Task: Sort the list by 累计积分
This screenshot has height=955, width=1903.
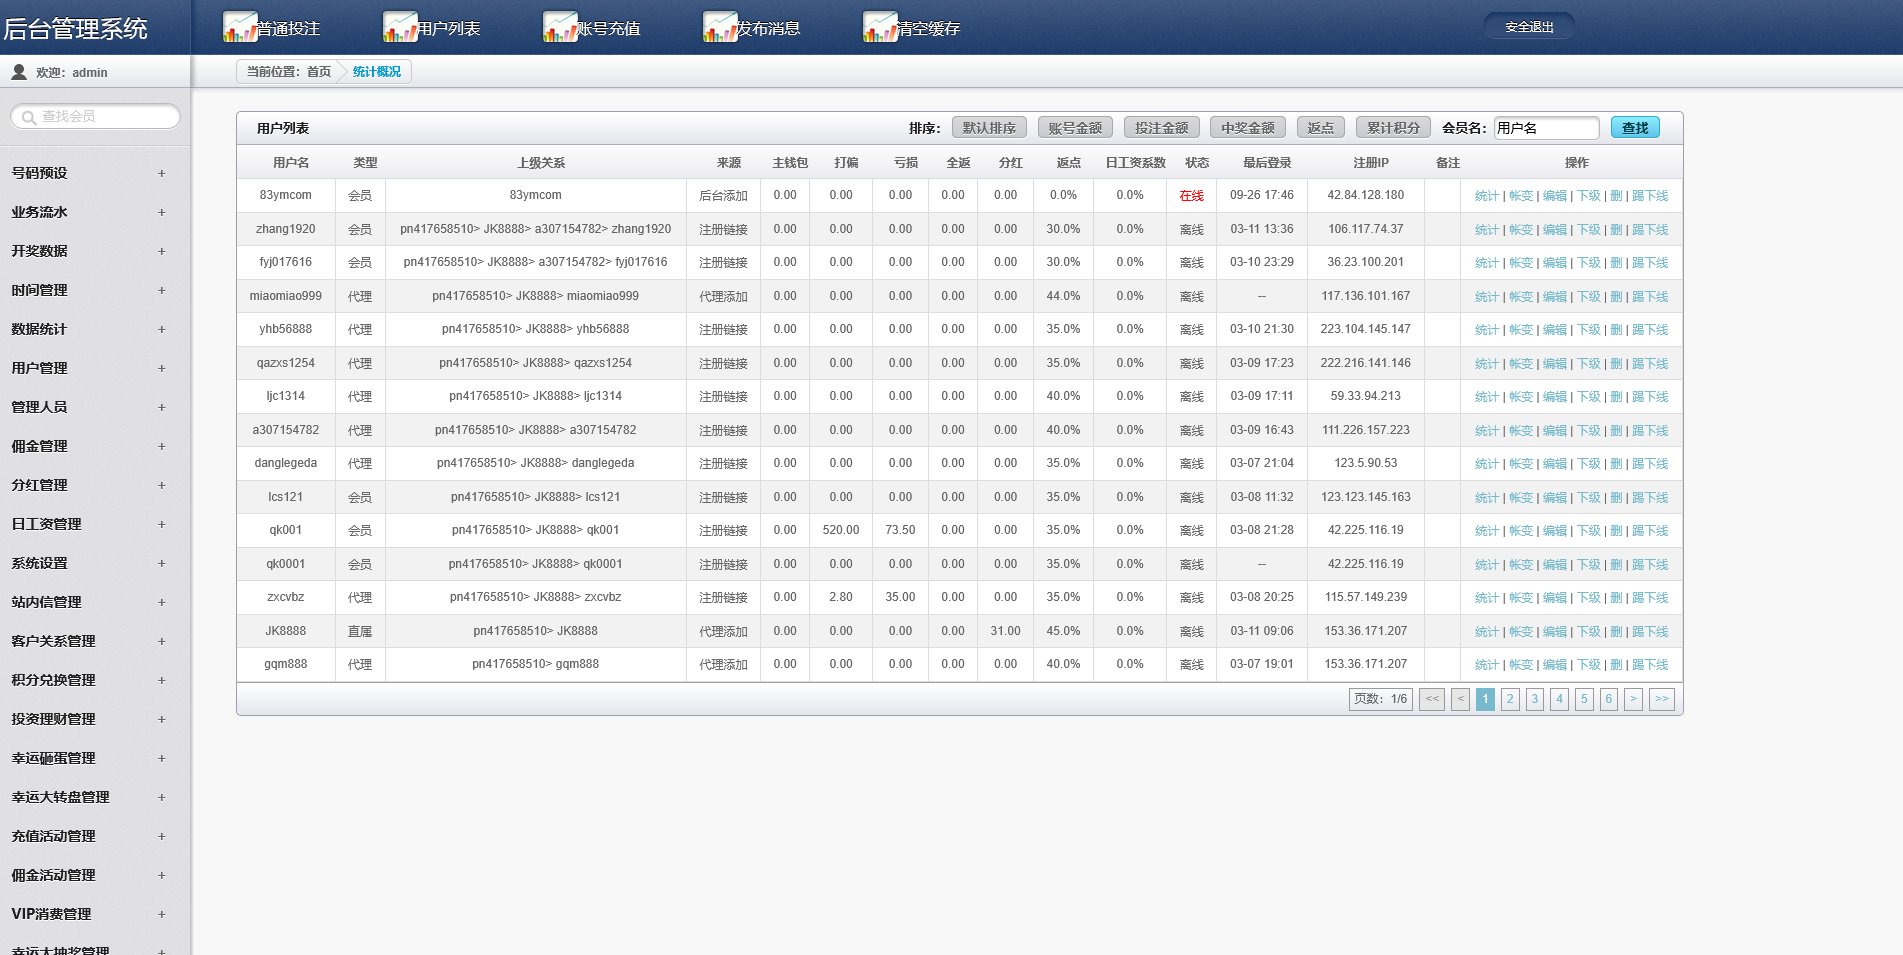Action: [1393, 128]
